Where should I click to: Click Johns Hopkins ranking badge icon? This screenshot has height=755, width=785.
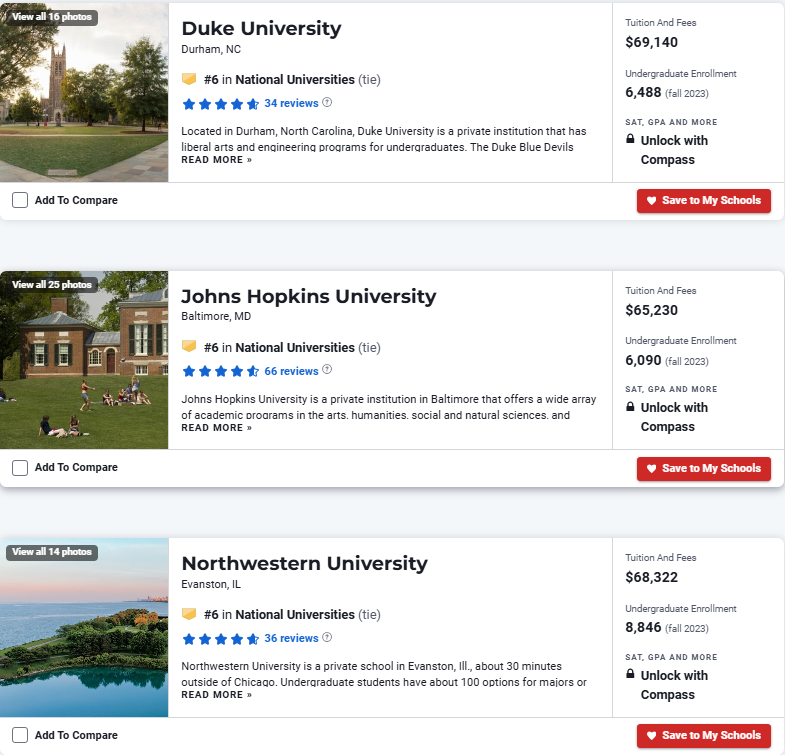[189, 347]
